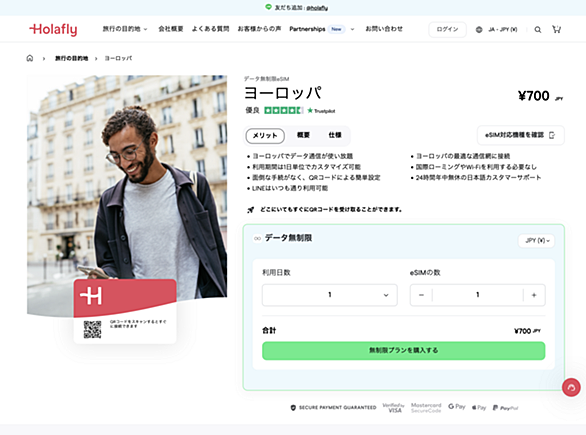Click the Apple Pay payment logo

point(479,407)
